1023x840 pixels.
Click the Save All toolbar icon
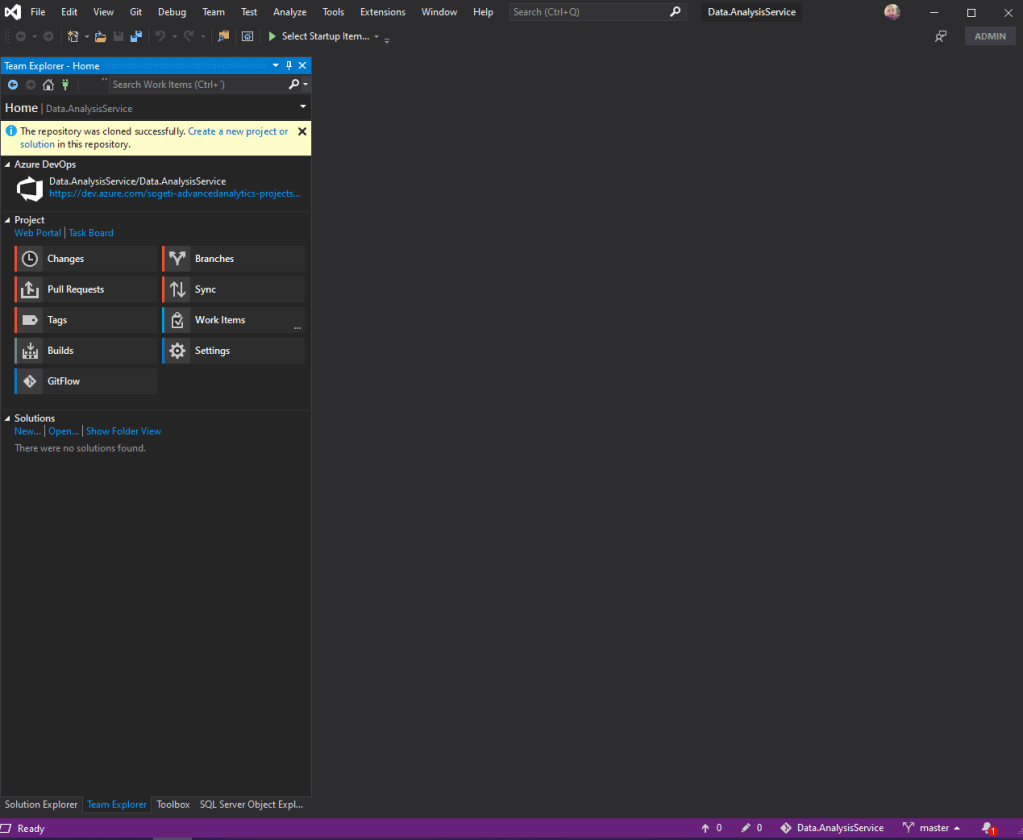point(136,37)
